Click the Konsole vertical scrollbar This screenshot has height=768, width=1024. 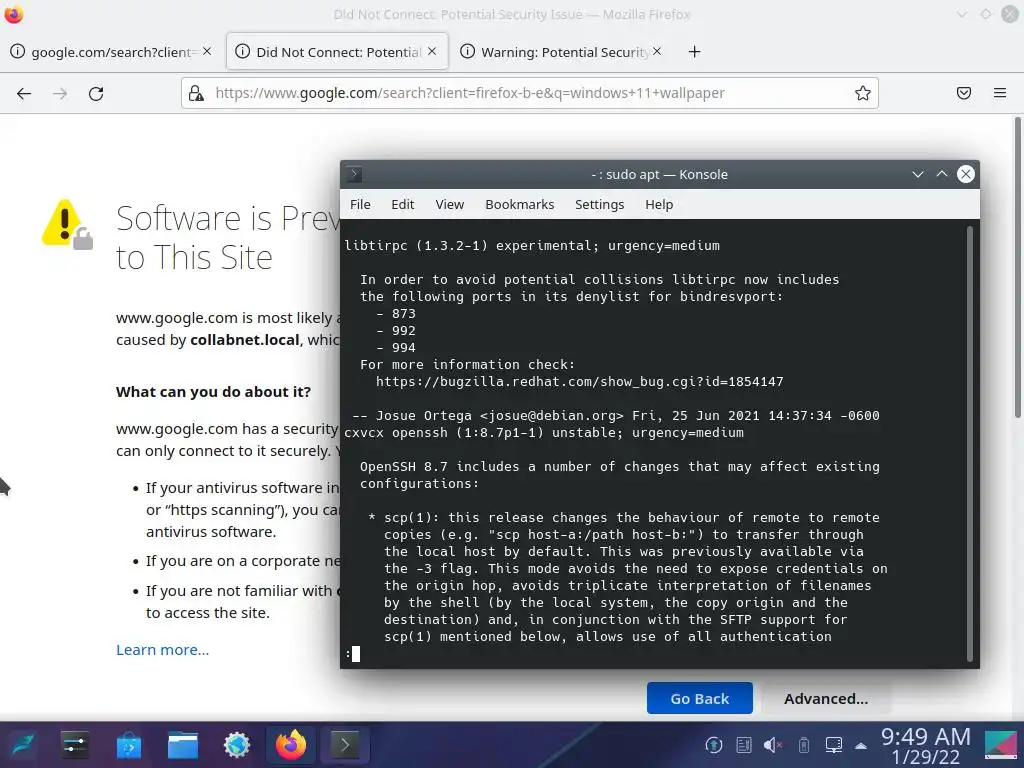[970, 443]
